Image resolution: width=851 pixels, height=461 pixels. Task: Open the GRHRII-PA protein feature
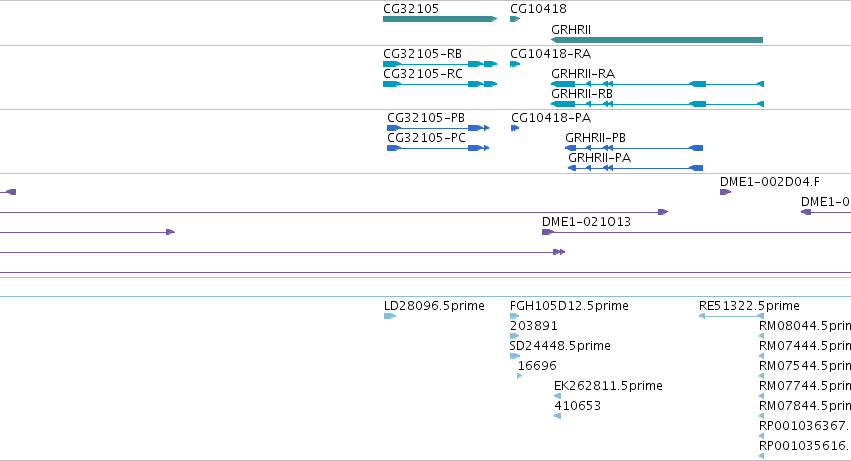(x=636, y=168)
